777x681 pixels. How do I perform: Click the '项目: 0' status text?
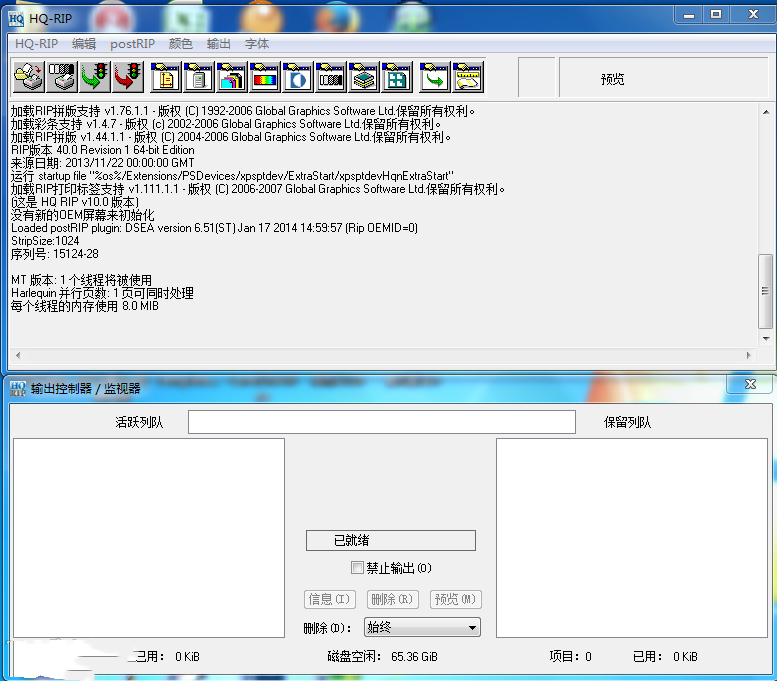[570, 657]
